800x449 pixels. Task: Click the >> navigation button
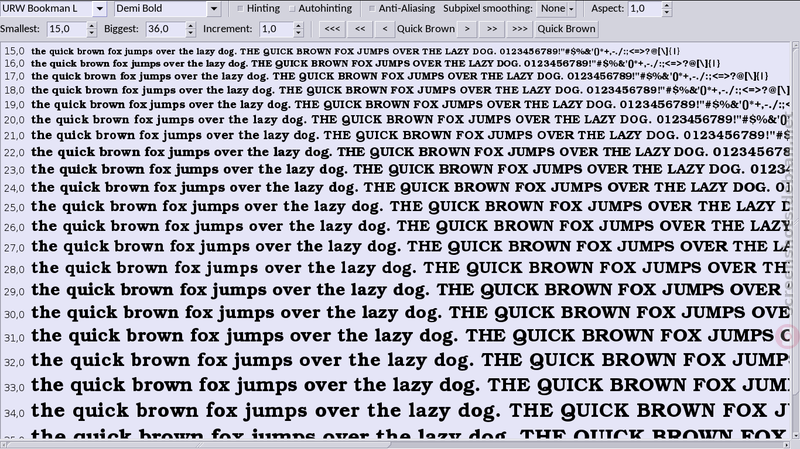492,29
